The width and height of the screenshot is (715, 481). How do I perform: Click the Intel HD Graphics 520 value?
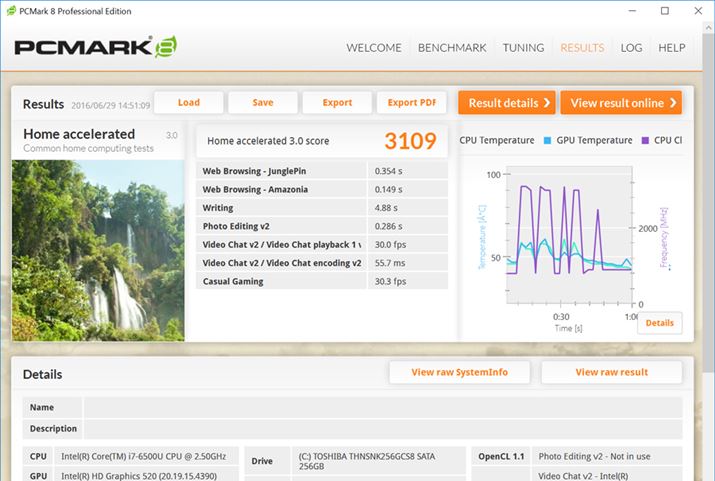tap(139, 476)
